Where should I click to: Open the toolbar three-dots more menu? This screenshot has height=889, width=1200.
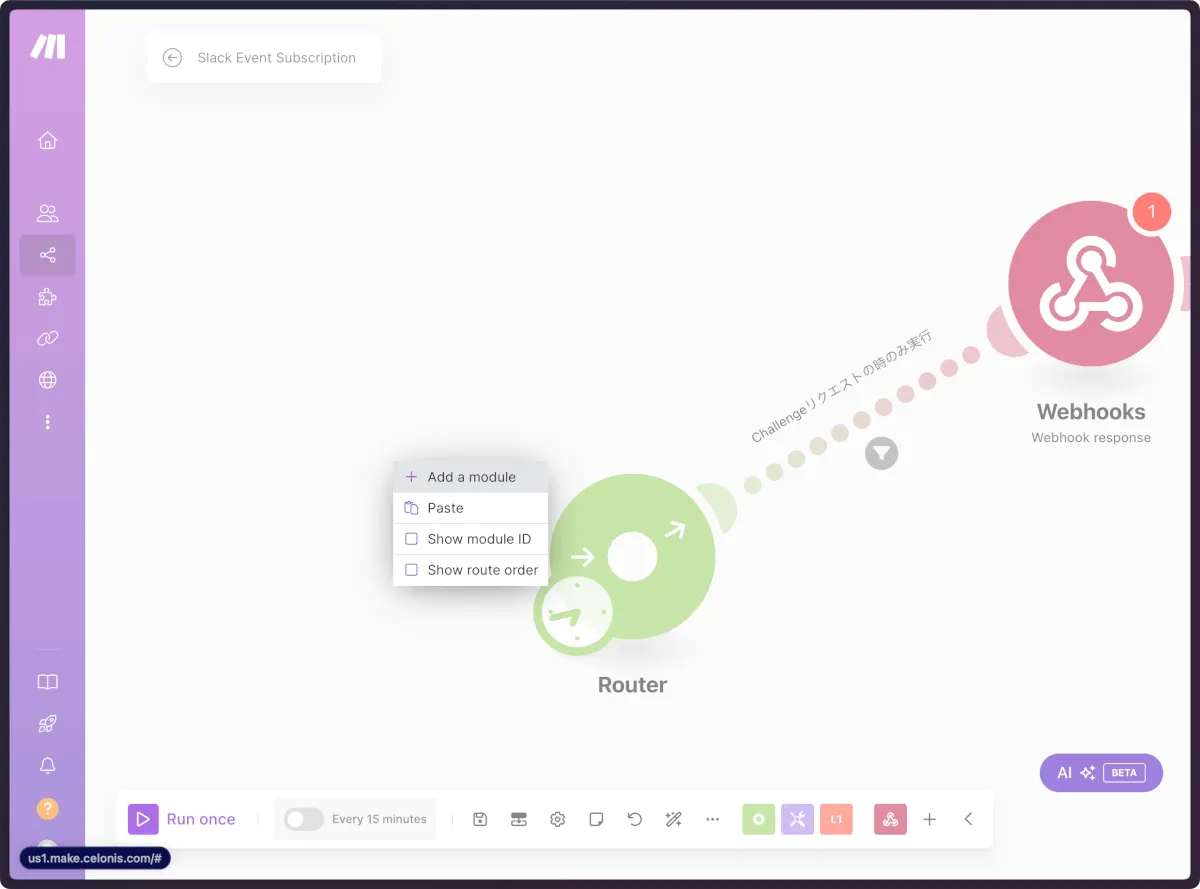[x=712, y=819]
